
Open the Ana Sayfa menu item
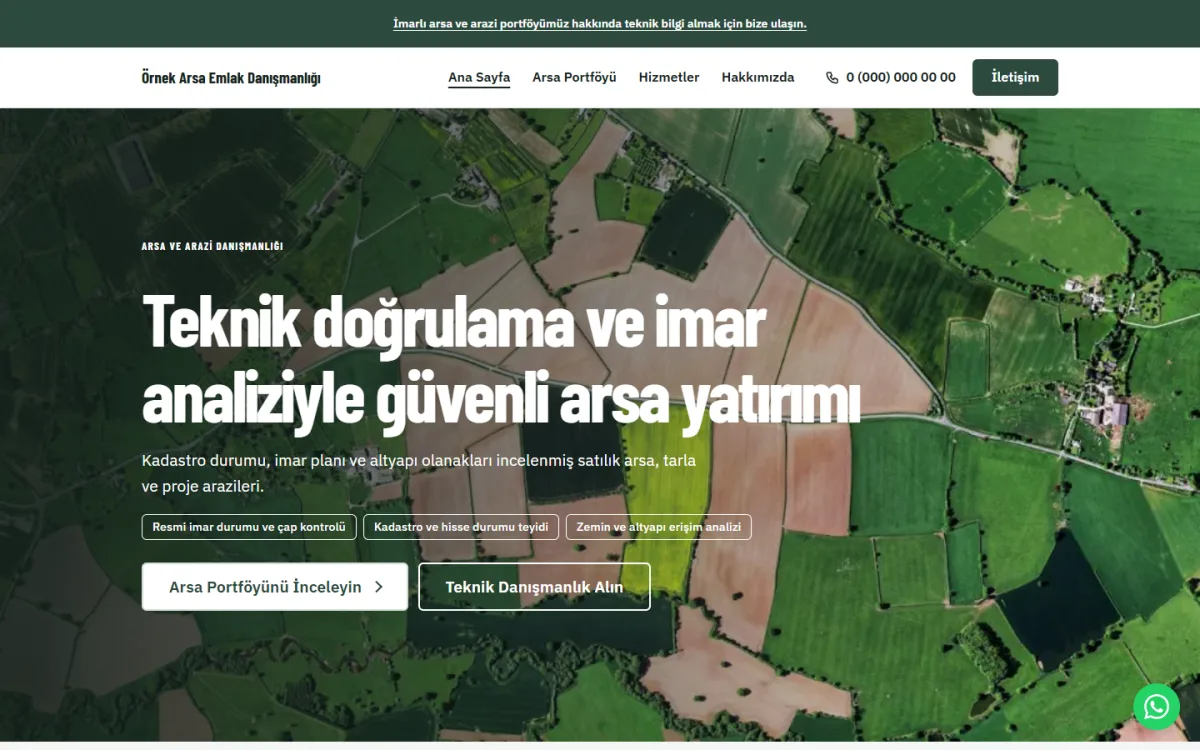point(479,77)
